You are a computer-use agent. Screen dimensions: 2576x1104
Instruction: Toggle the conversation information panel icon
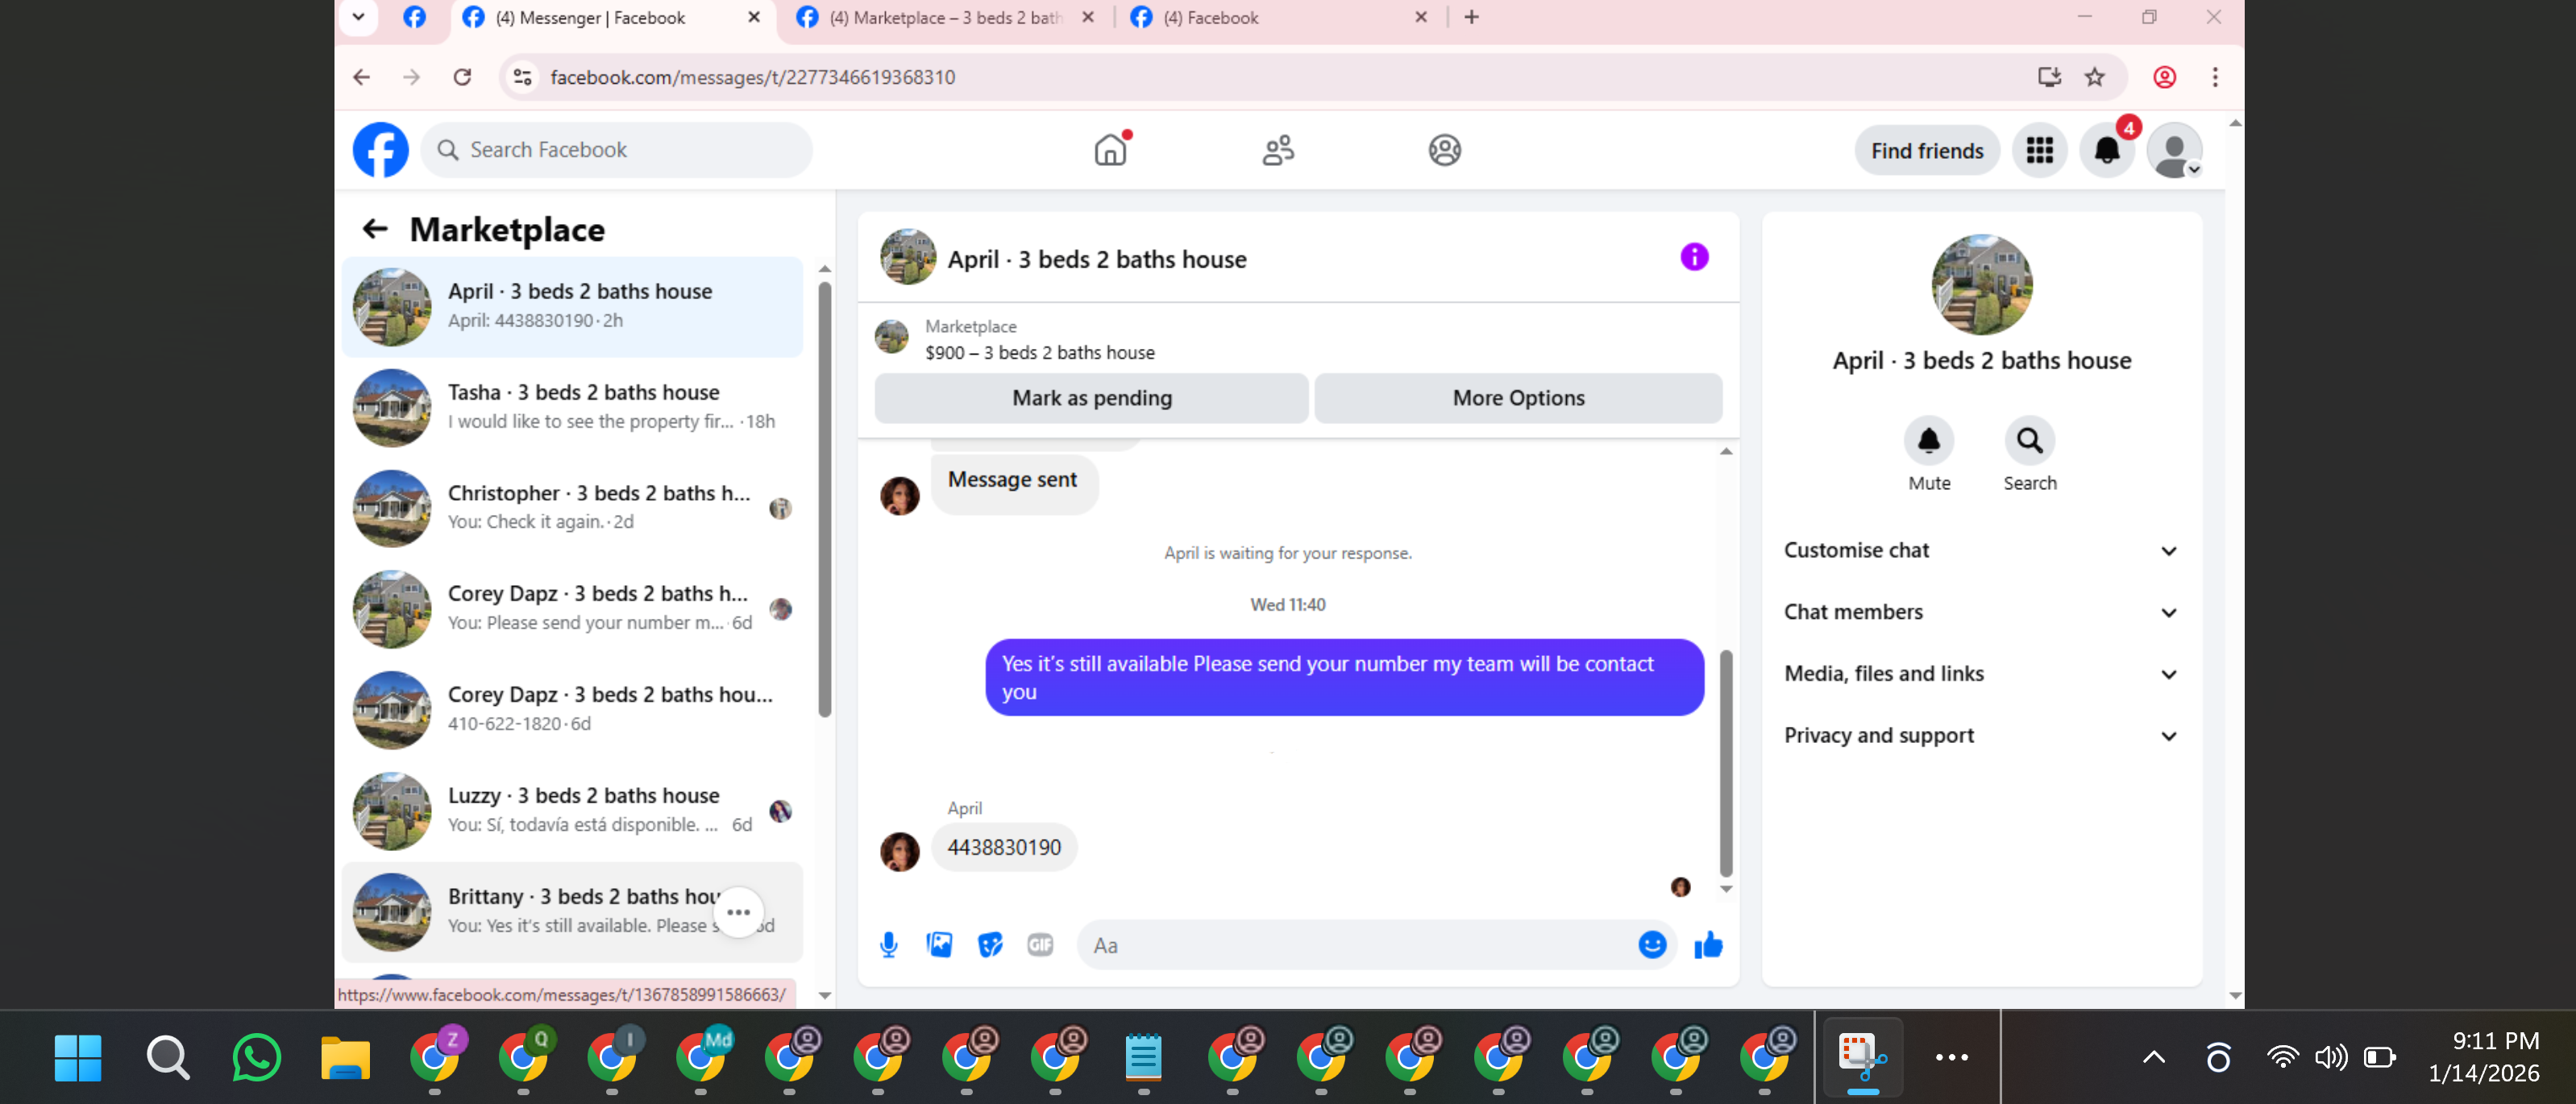click(x=1693, y=258)
